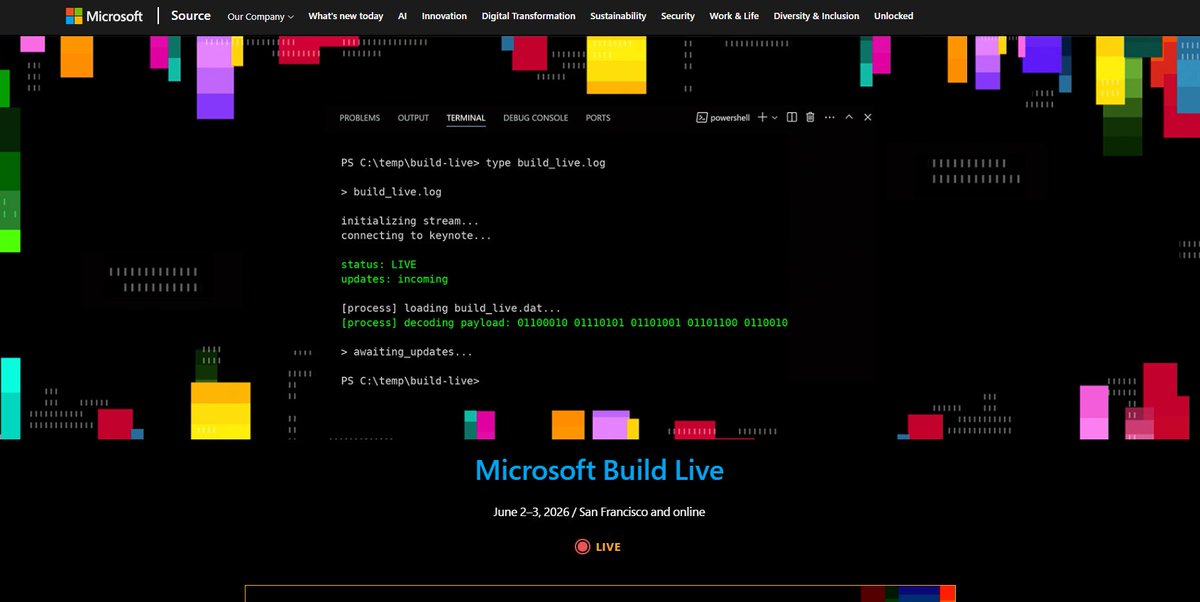Click the 'status: LIVE' terminal line

(x=379, y=264)
